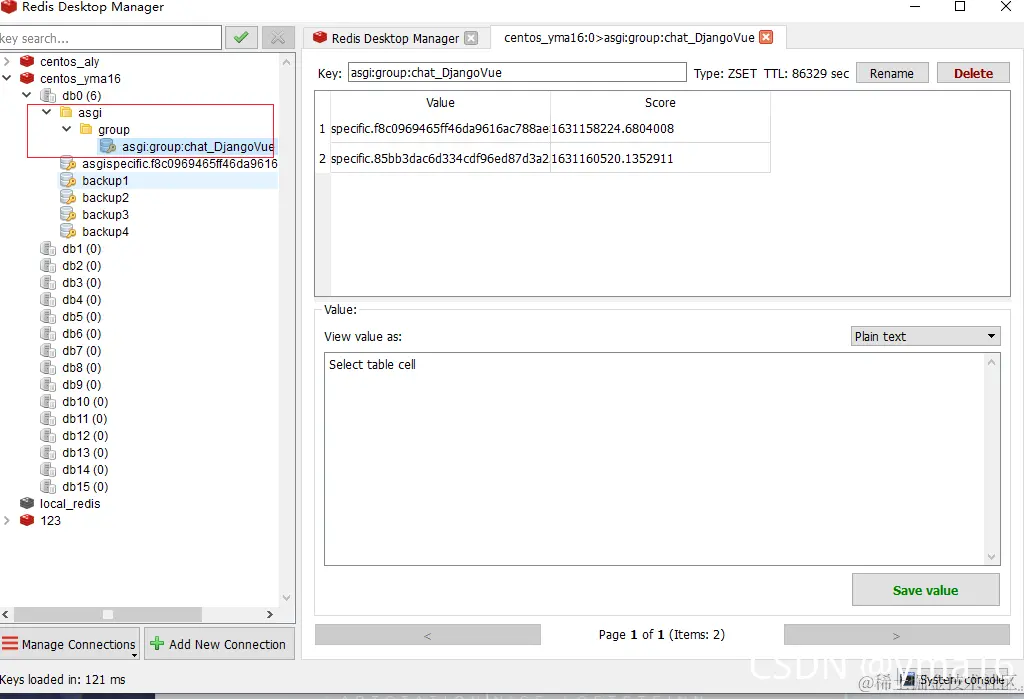Expand the centos_aly connection
This screenshot has width=1024, height=699.
pyautogui.click(x=7, y=61)
